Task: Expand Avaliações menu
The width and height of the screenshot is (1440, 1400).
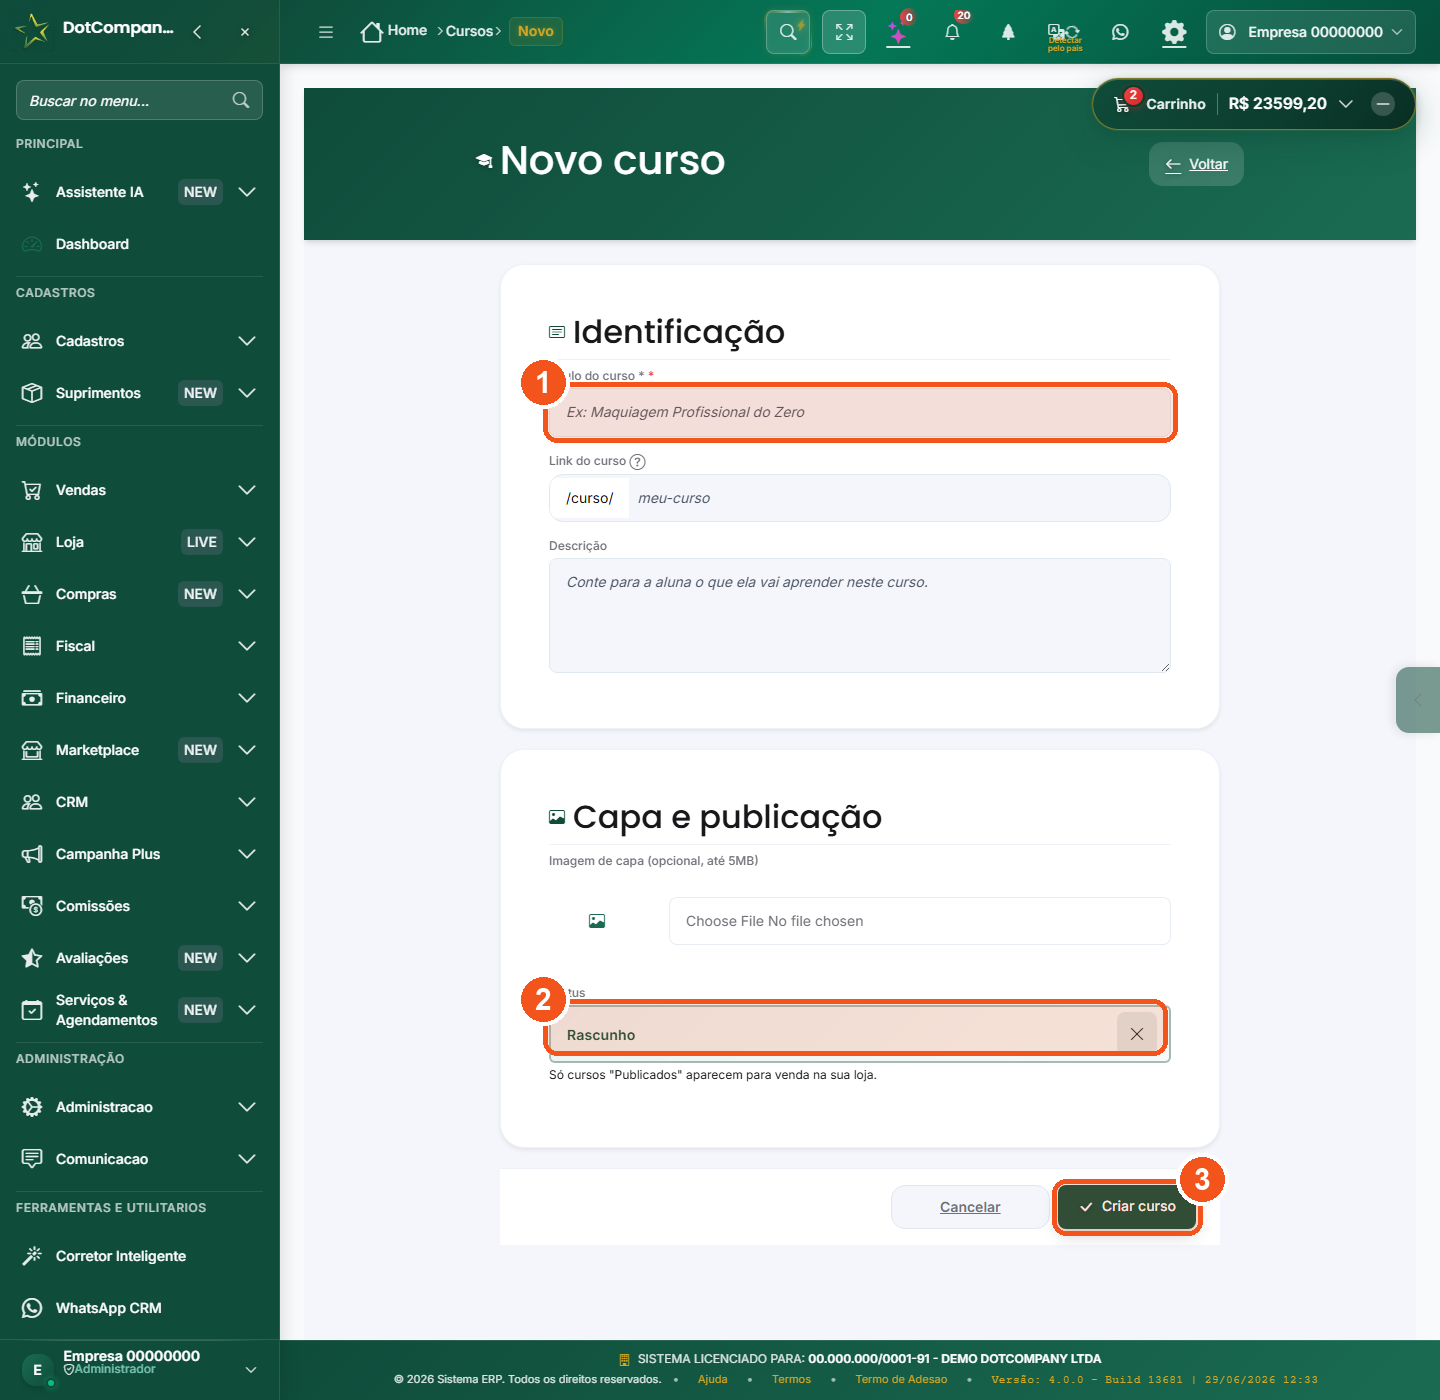Action: click(247, 958)
